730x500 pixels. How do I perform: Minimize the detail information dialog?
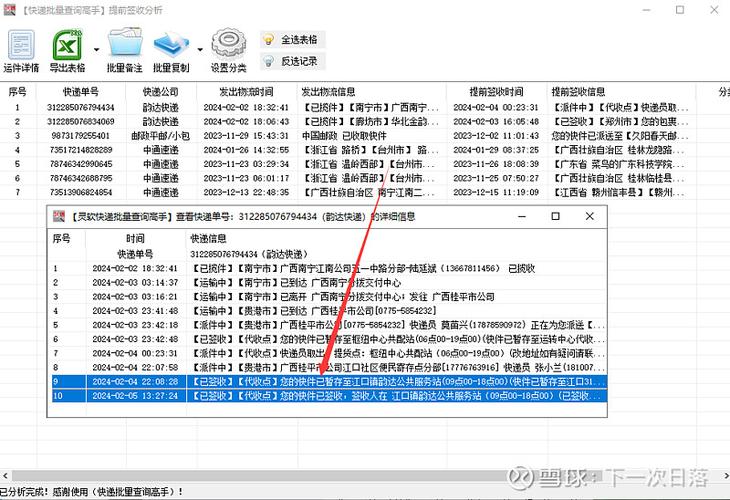[522, 216]
